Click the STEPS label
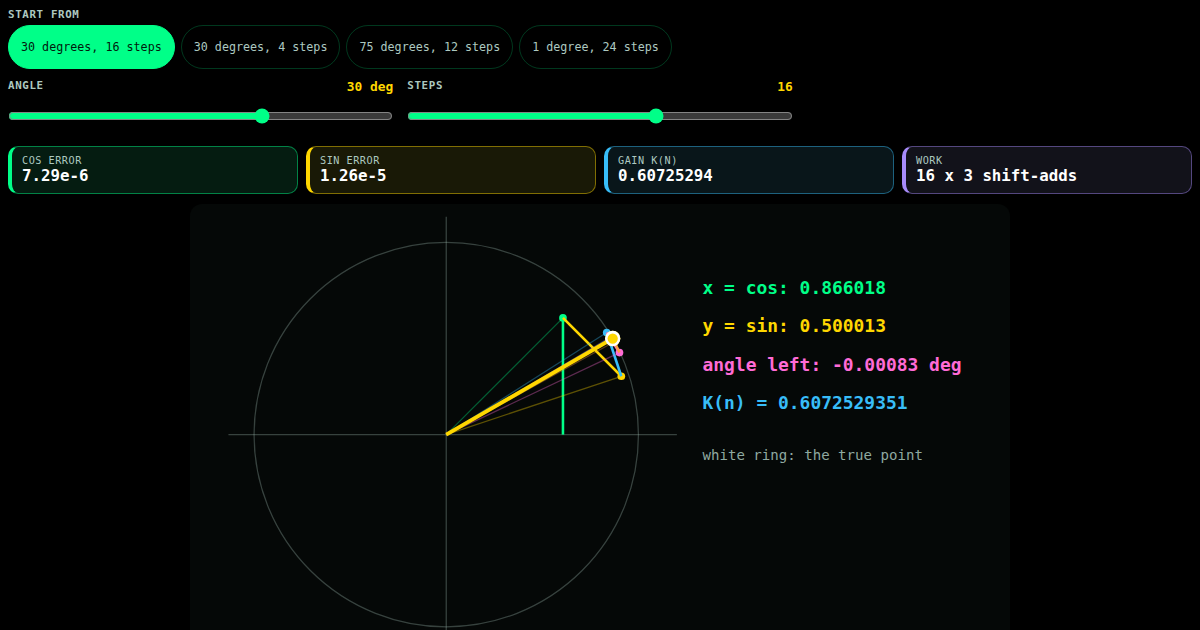The image size is (1200, 630). tap(425, 86)
